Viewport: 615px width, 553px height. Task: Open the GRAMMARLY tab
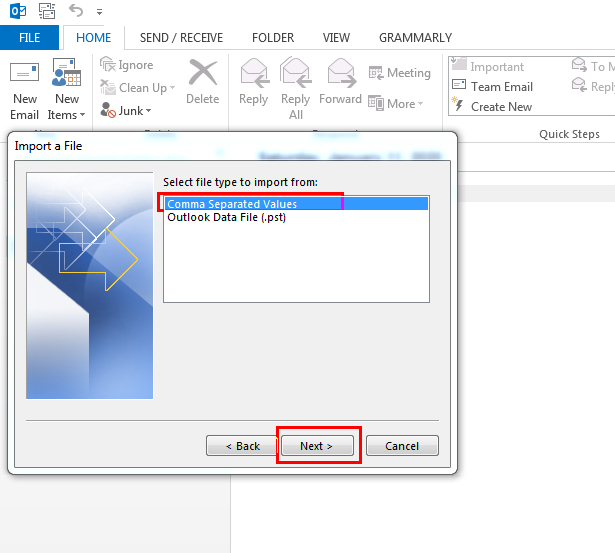click(415, 38)
